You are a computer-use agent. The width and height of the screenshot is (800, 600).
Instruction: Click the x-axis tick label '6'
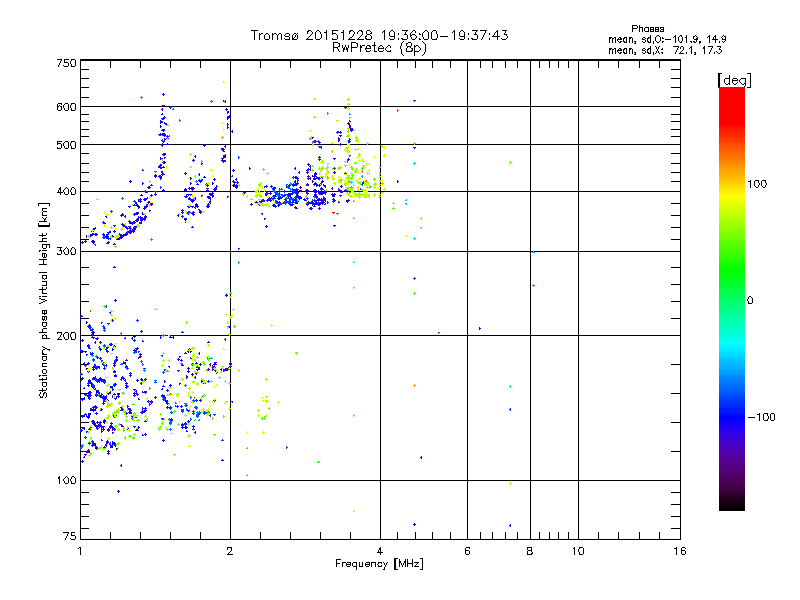point(467,551)
